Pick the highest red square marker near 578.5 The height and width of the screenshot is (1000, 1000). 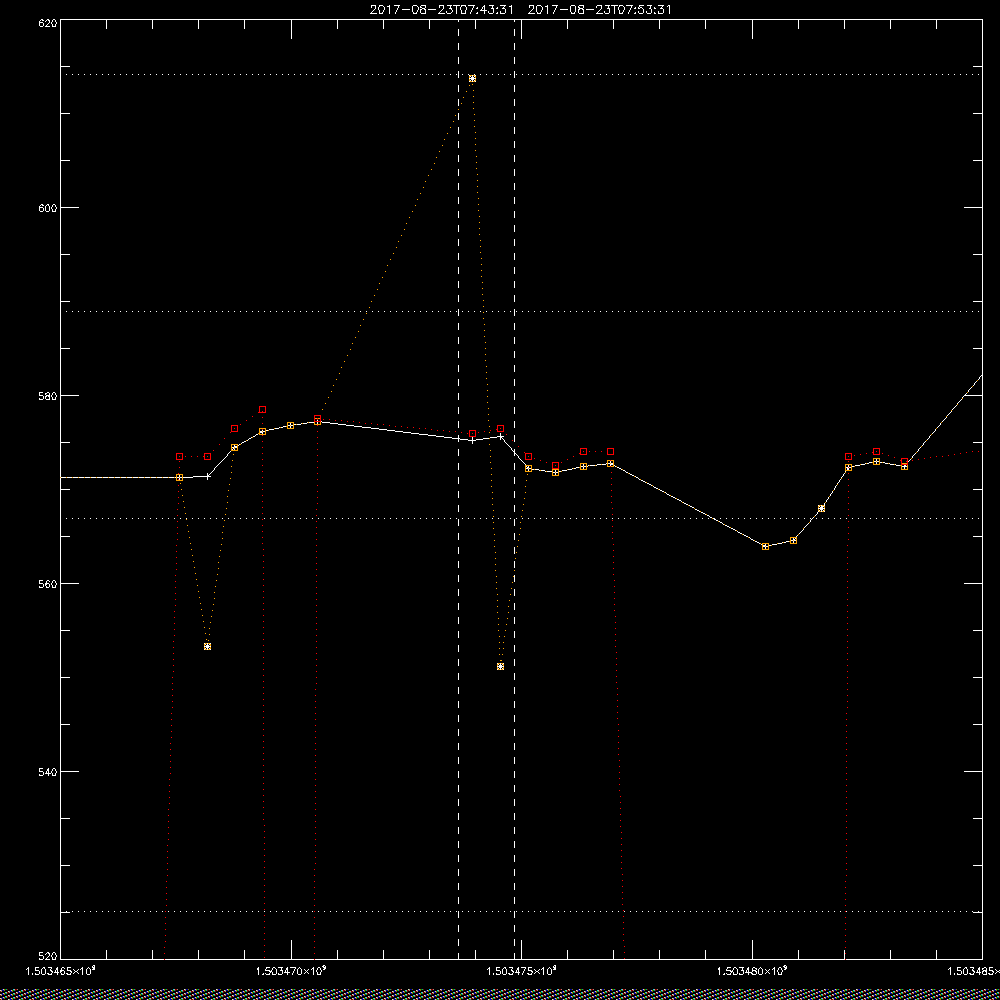262,409
